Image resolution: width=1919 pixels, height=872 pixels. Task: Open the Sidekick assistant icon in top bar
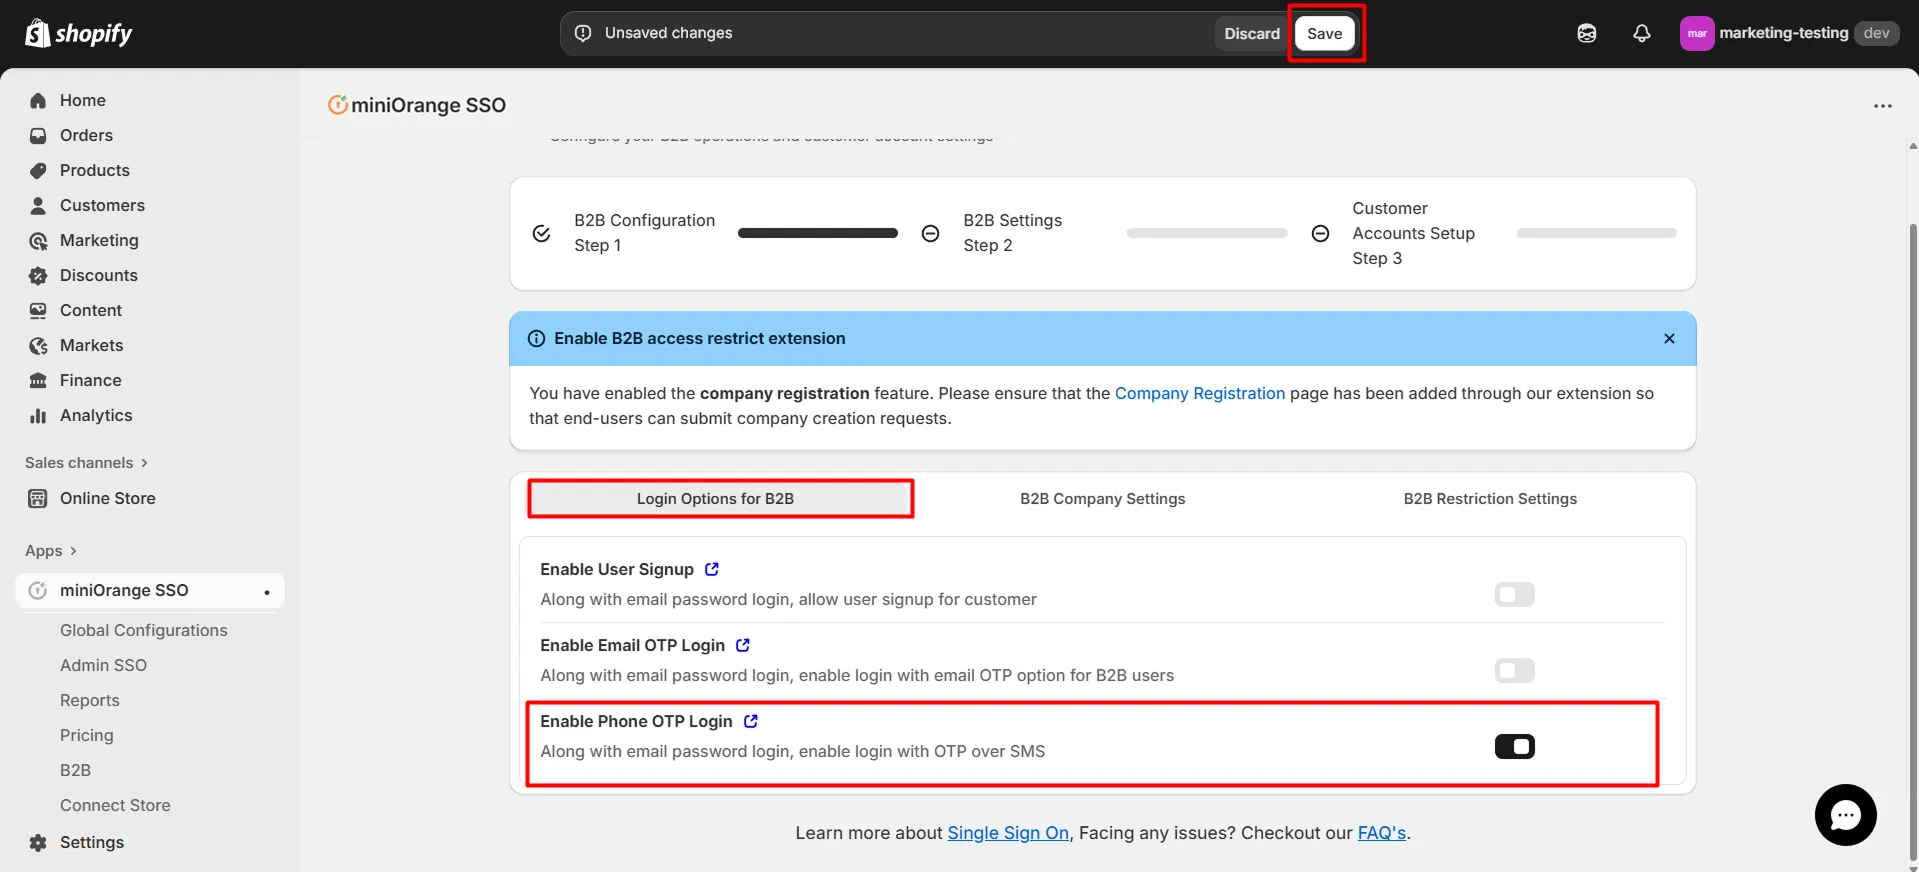point(1587,33)
